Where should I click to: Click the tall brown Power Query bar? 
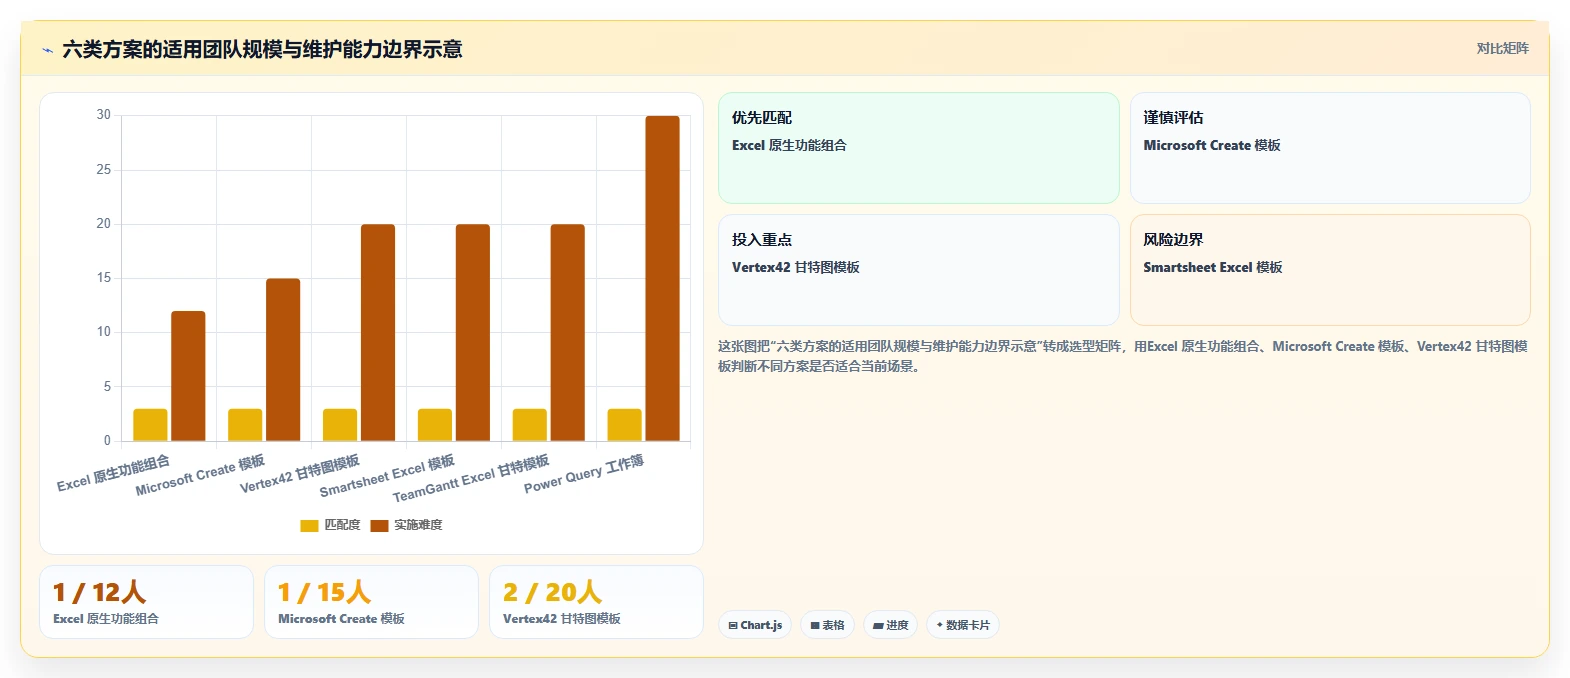tap(662, 278)
